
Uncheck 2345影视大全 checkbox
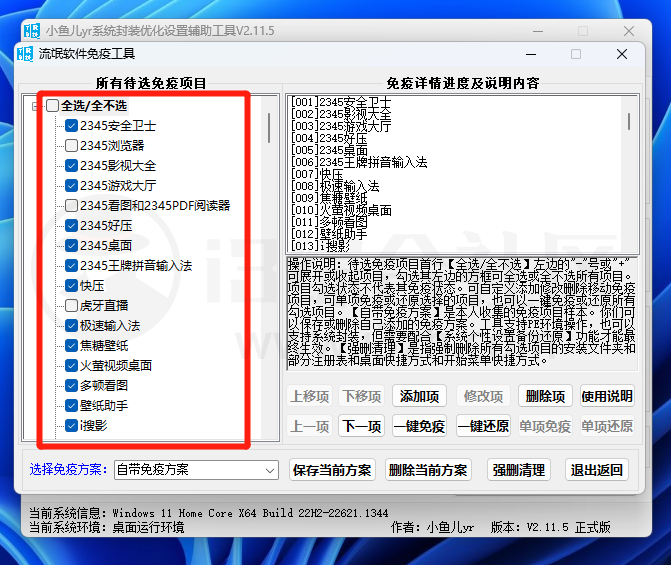(71, 166)
